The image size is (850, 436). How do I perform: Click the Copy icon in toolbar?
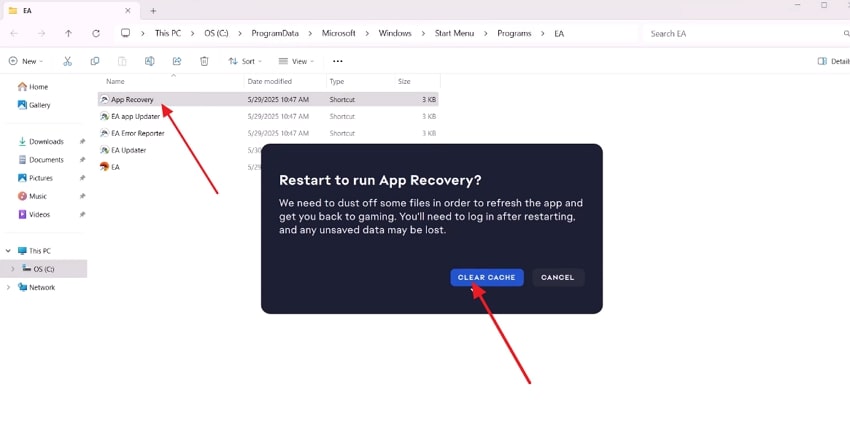coord(95,61)
